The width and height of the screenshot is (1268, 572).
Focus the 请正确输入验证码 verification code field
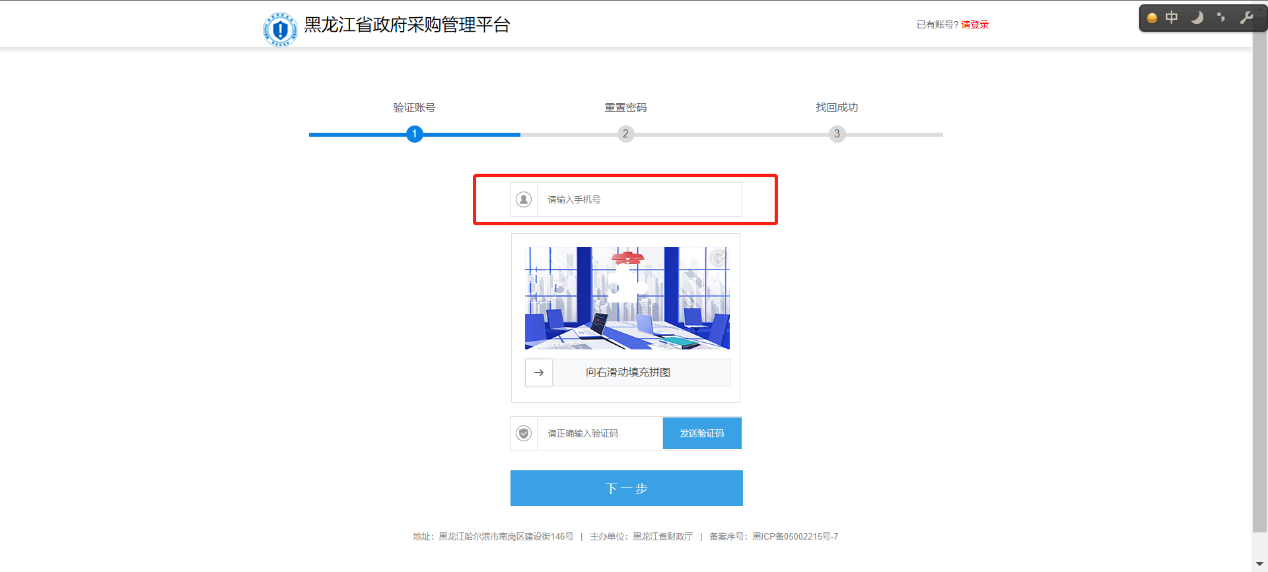pyautogui.click(x=599, y=433)
